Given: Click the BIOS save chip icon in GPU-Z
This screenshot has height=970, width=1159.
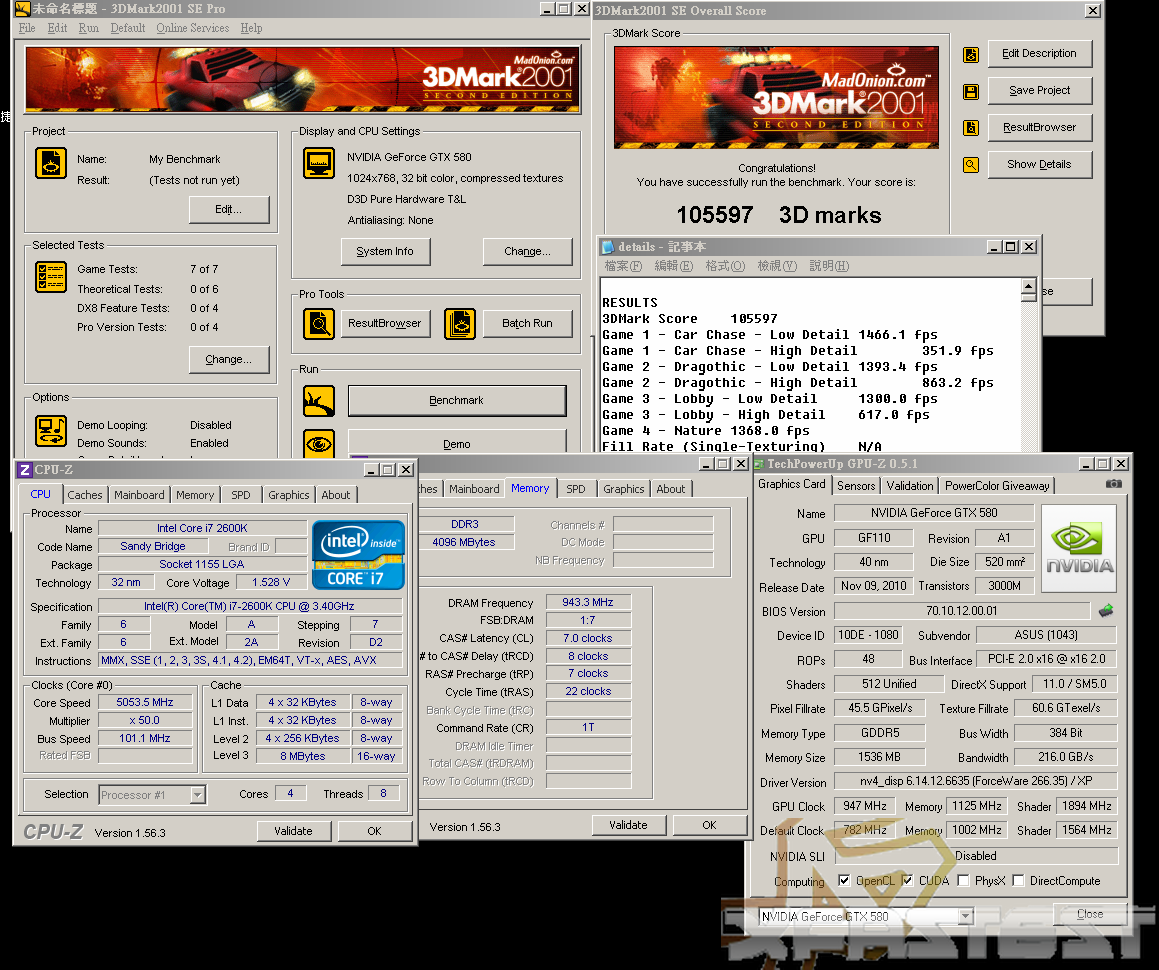Looking at the screenshot, I should coord(1106,611).
